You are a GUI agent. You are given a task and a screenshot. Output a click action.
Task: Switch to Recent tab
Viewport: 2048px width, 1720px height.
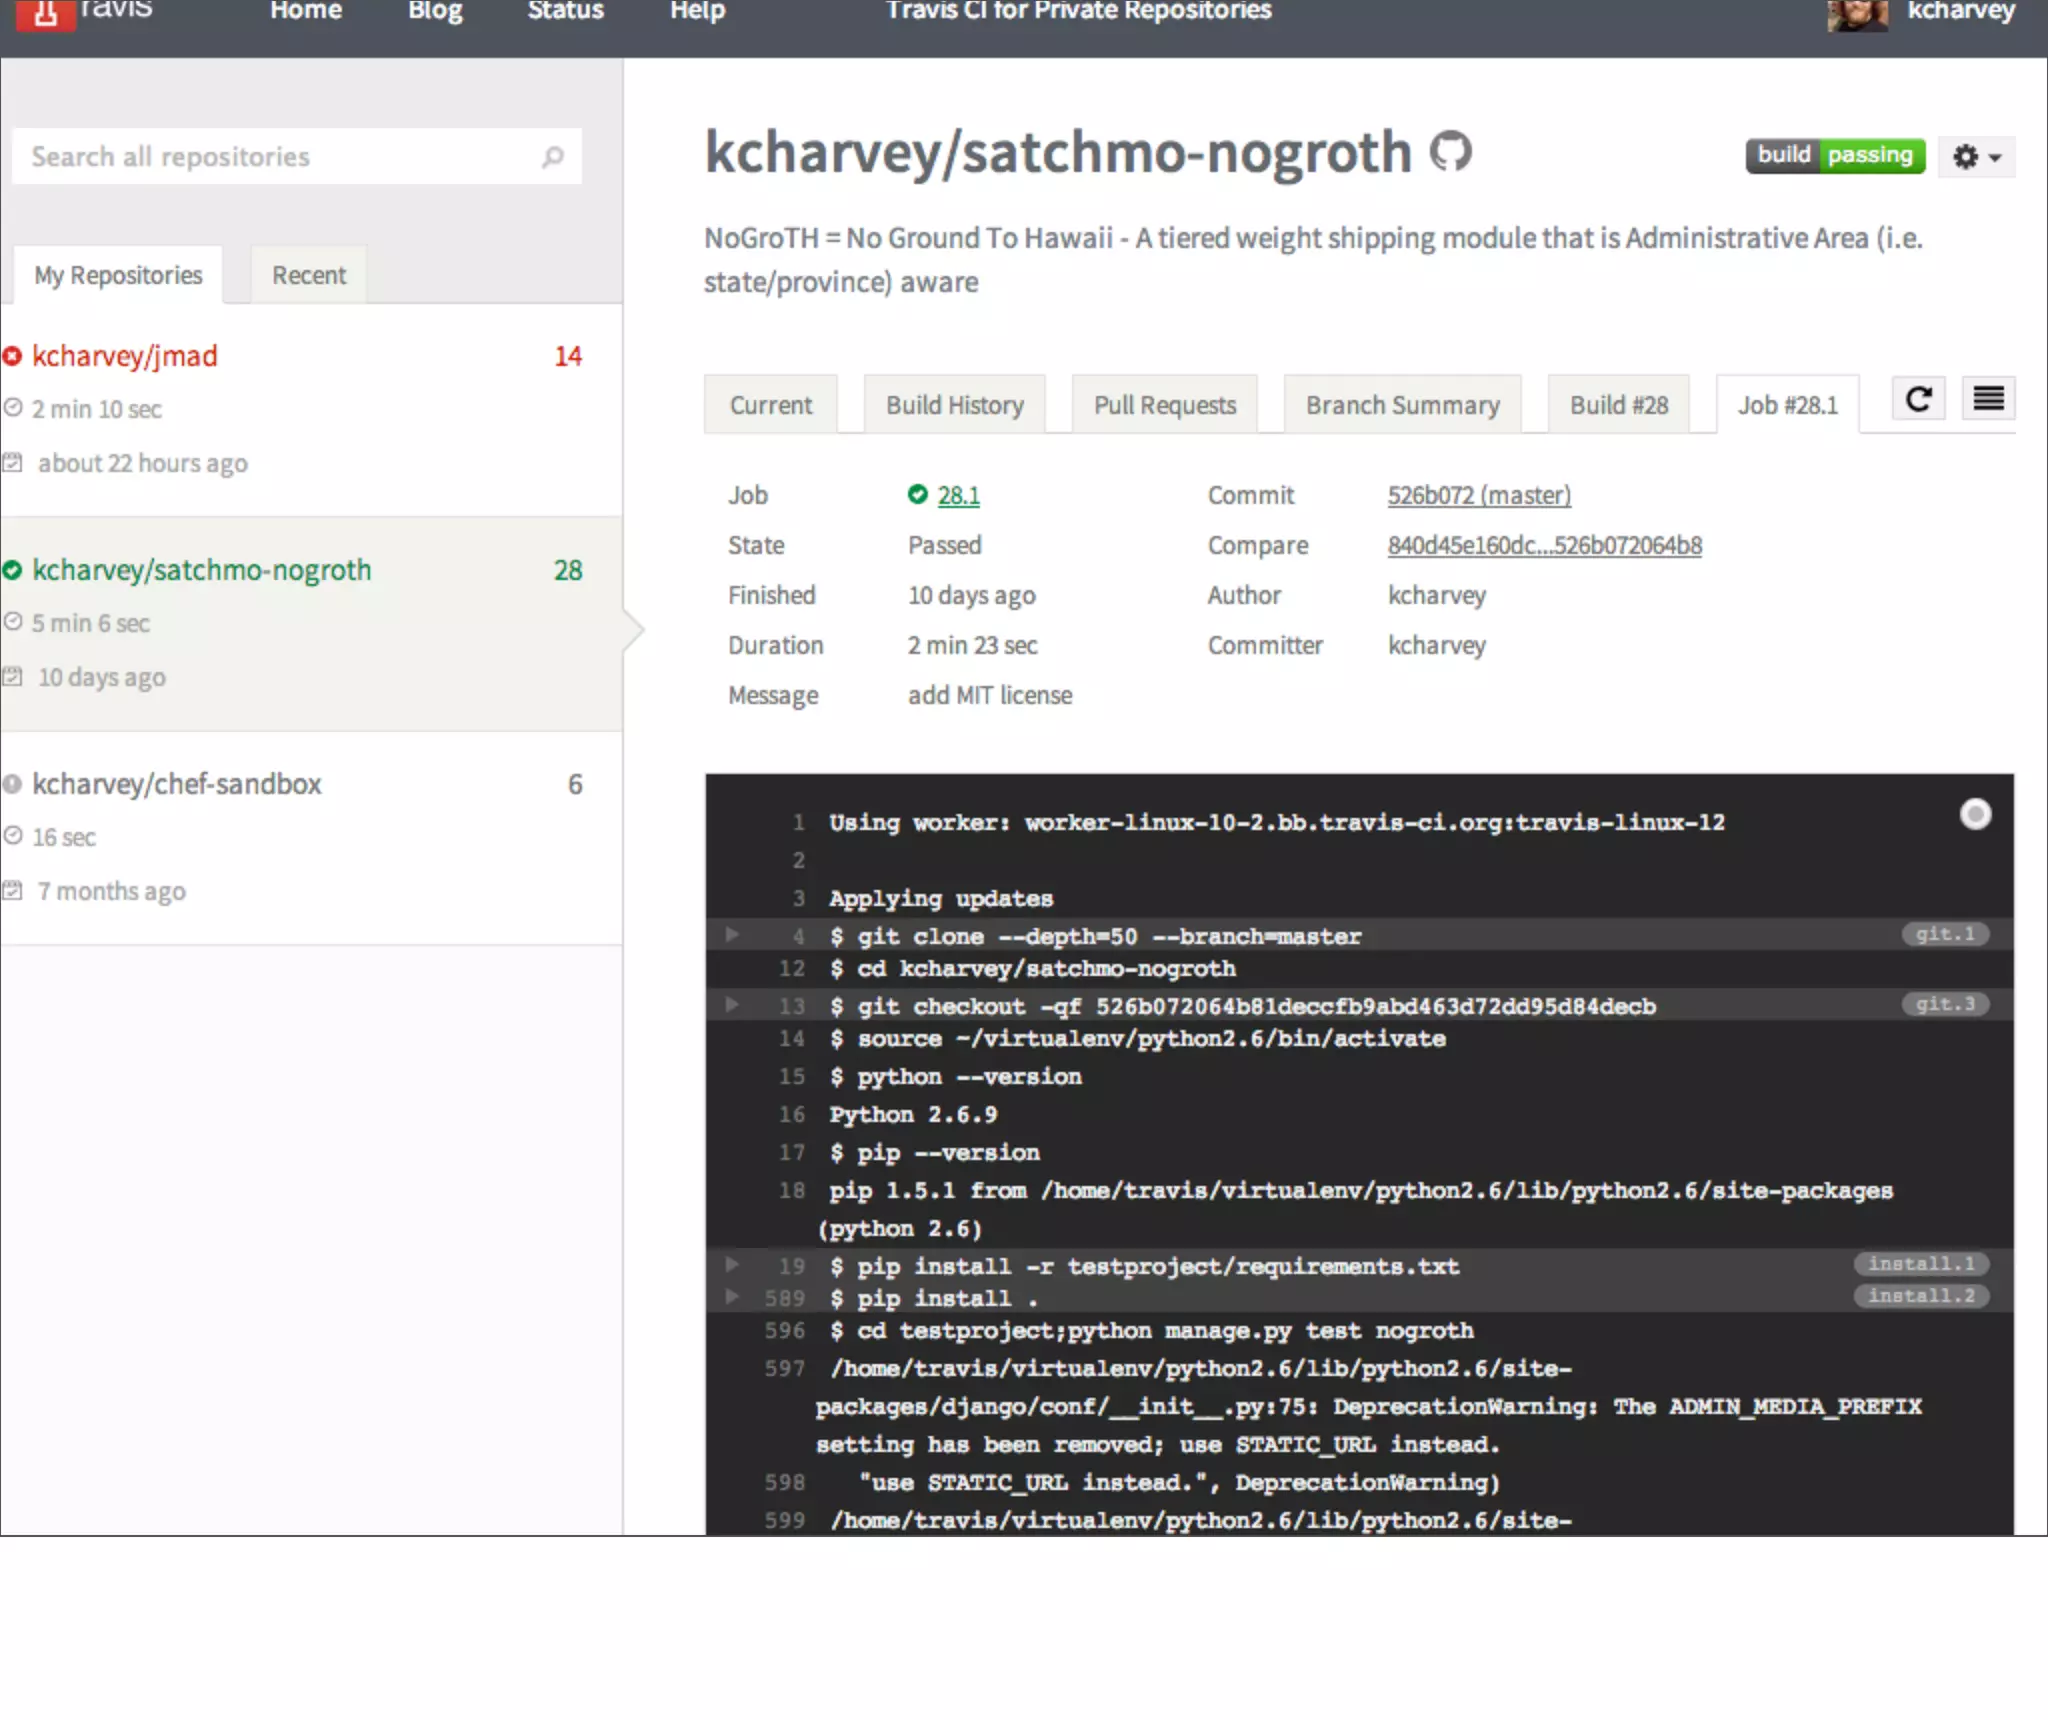click(x=309, y=275)
